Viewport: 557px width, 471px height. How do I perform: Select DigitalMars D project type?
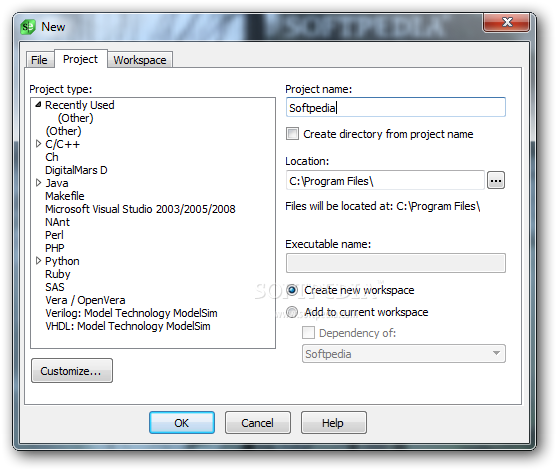(x=76, y=170)
